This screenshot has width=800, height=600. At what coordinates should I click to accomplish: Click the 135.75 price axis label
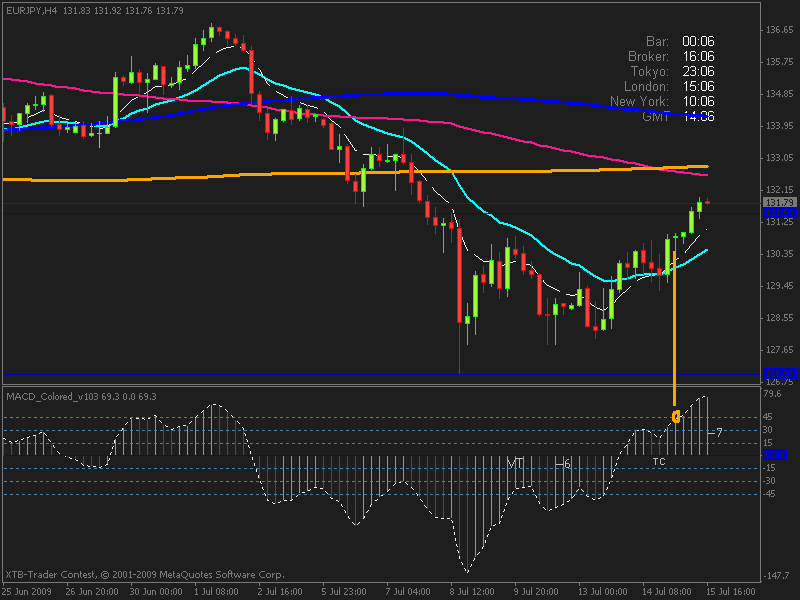tap(779, 62)
